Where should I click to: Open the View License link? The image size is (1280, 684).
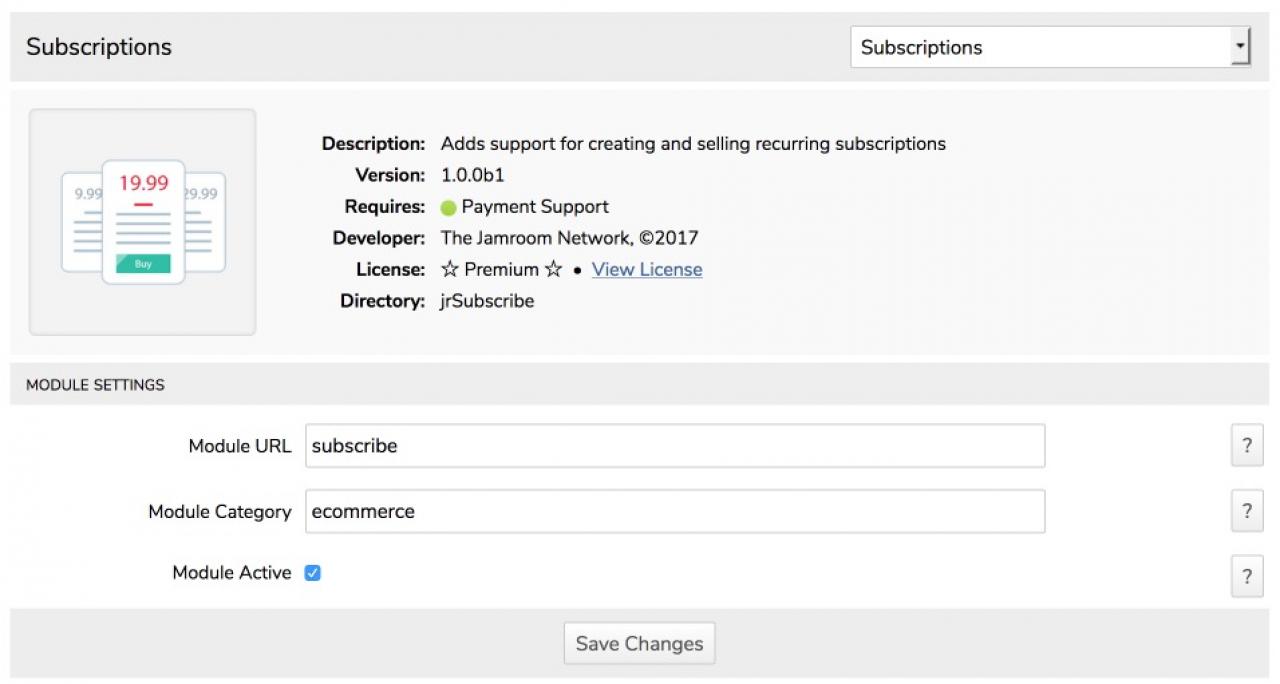[x=647, y=269]
